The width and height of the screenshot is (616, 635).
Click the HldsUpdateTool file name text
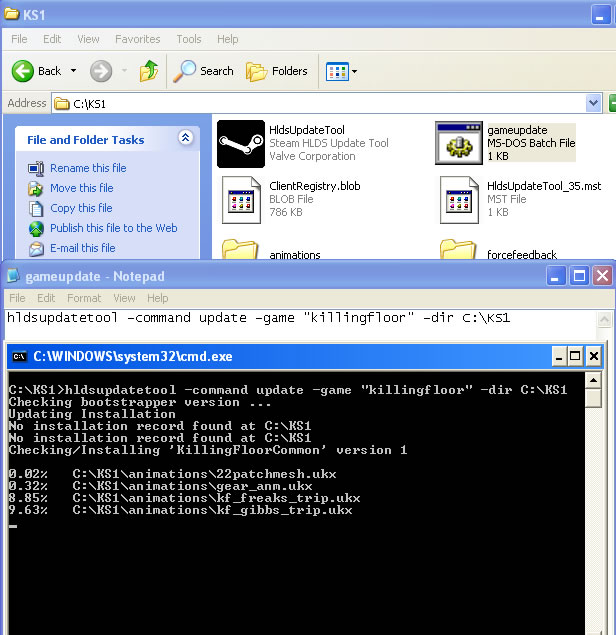pyautogui.click(x=307, y=130)
